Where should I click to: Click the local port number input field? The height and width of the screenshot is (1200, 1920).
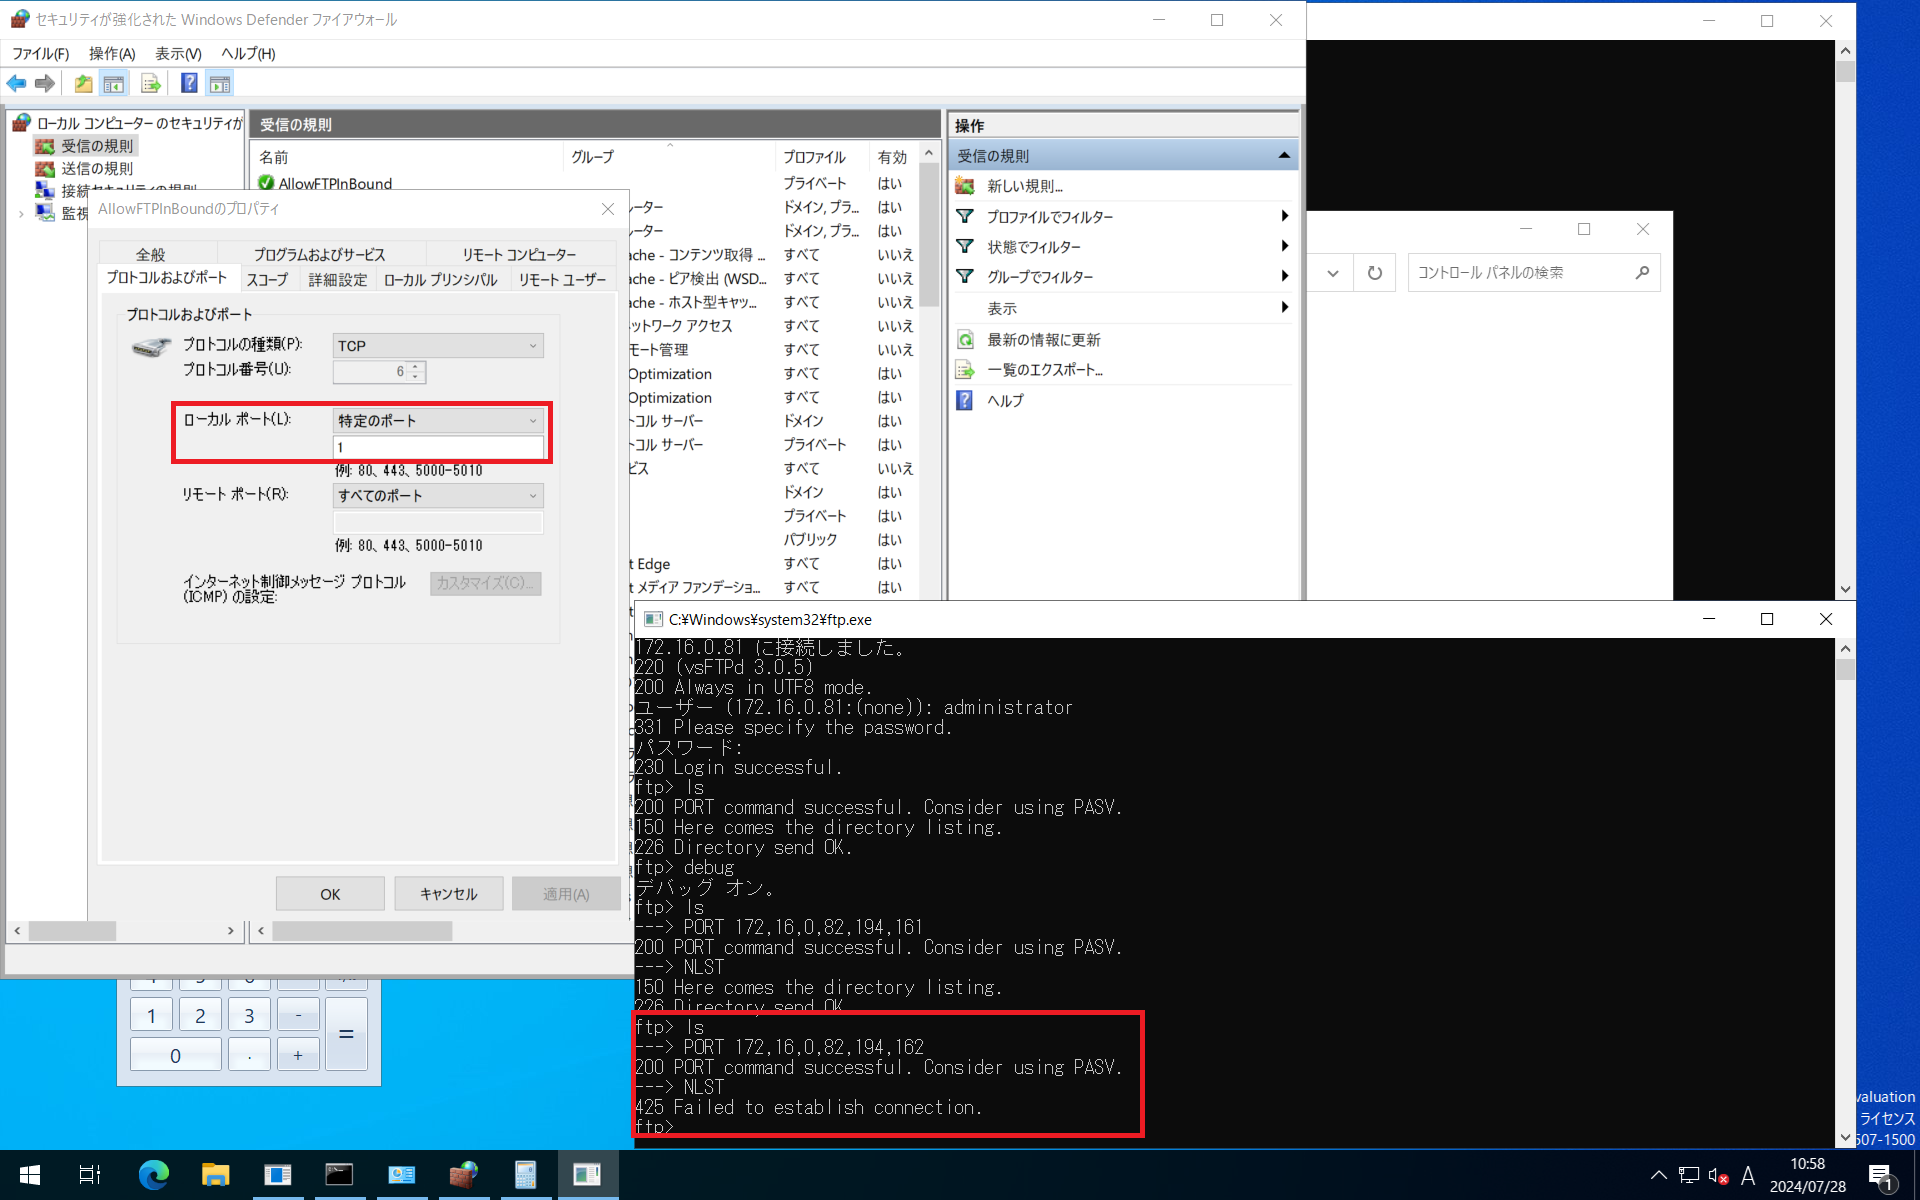pyautogui.click(x=437, y=447)
